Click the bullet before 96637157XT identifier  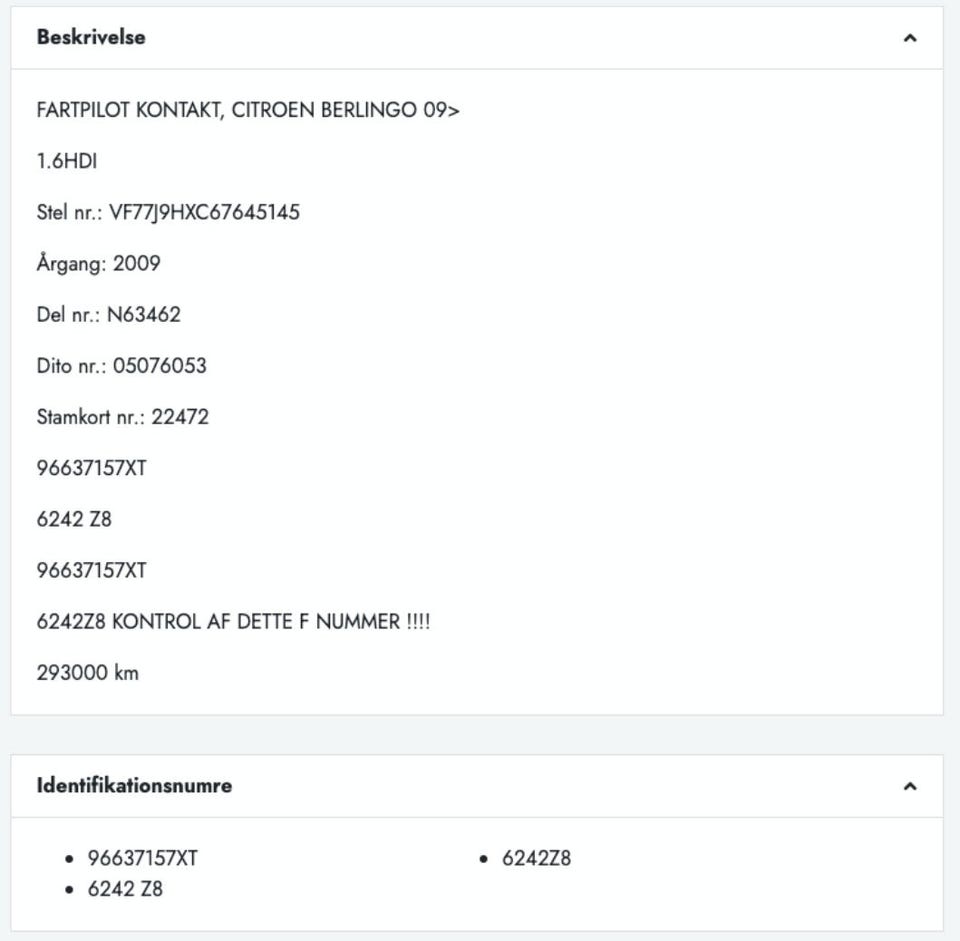(69, 859)
